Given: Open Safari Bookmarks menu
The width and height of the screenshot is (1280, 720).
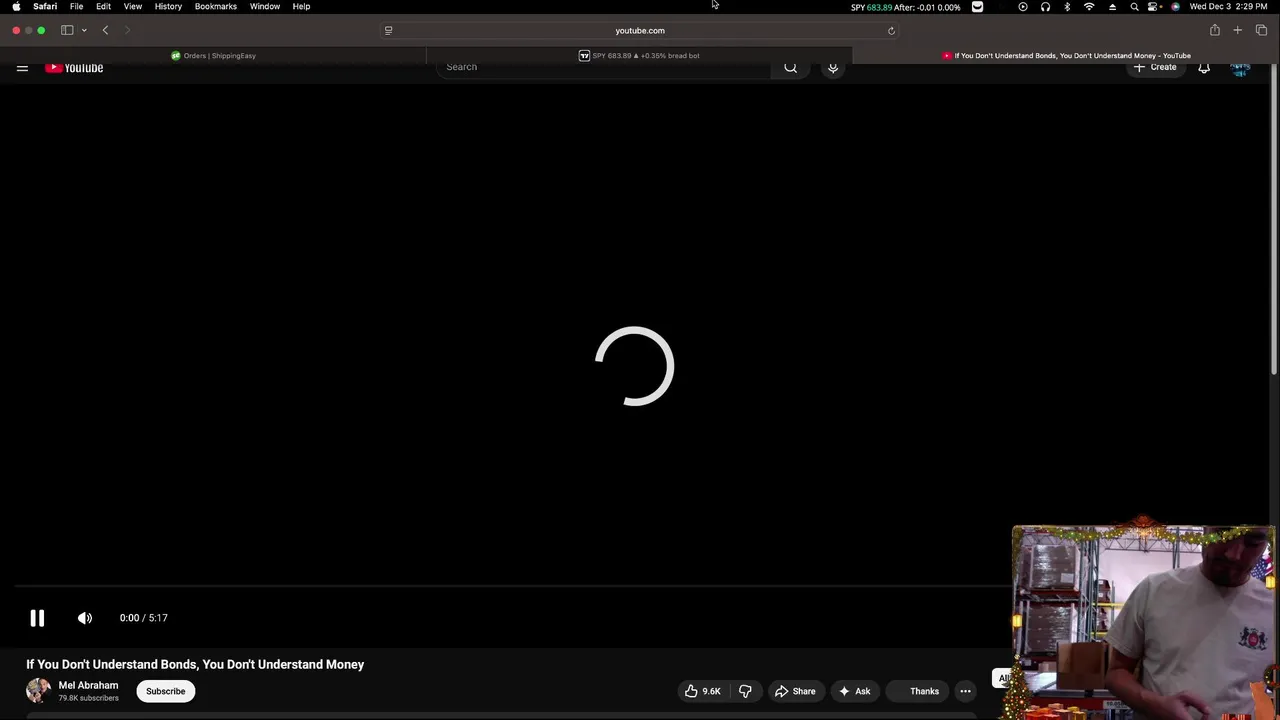Looking at the screenshot, I should coord(216,7).
